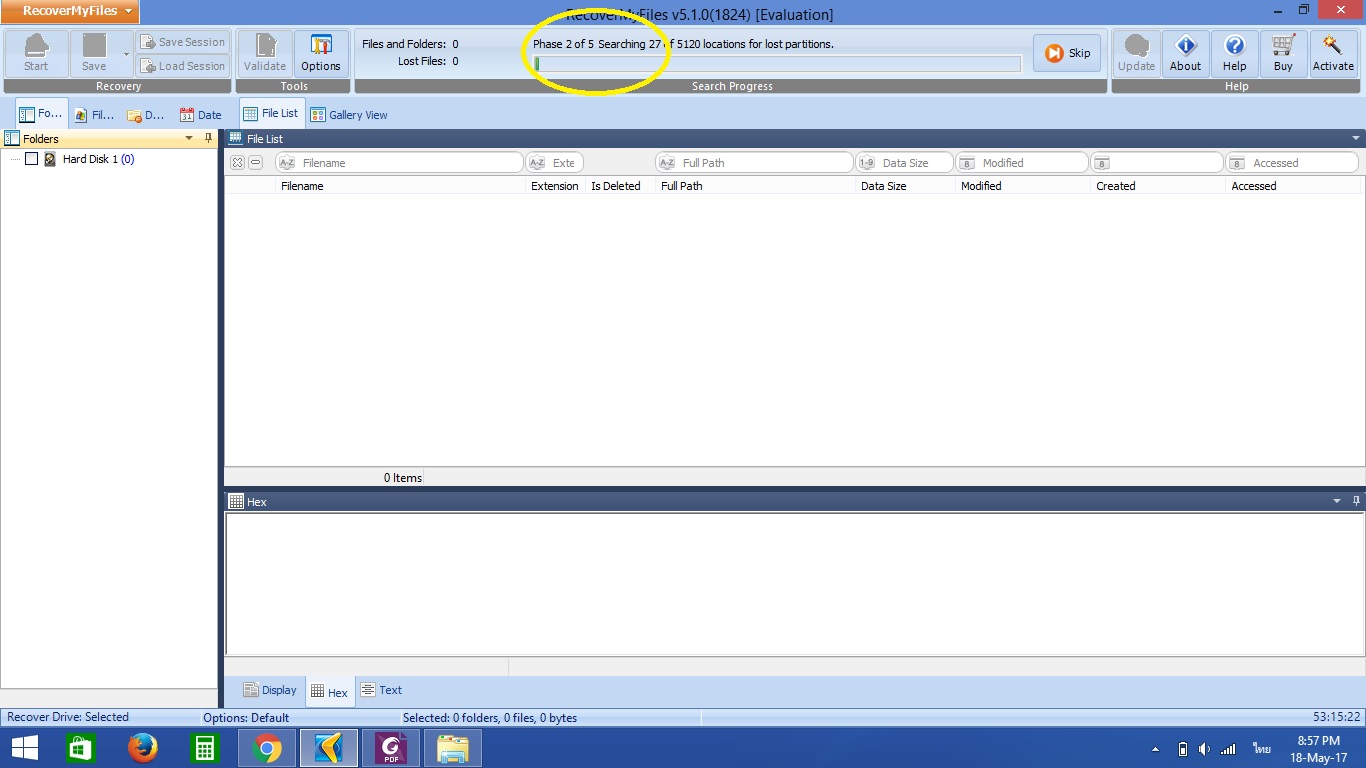
Task: Select the File List tab
Action: 271,113
